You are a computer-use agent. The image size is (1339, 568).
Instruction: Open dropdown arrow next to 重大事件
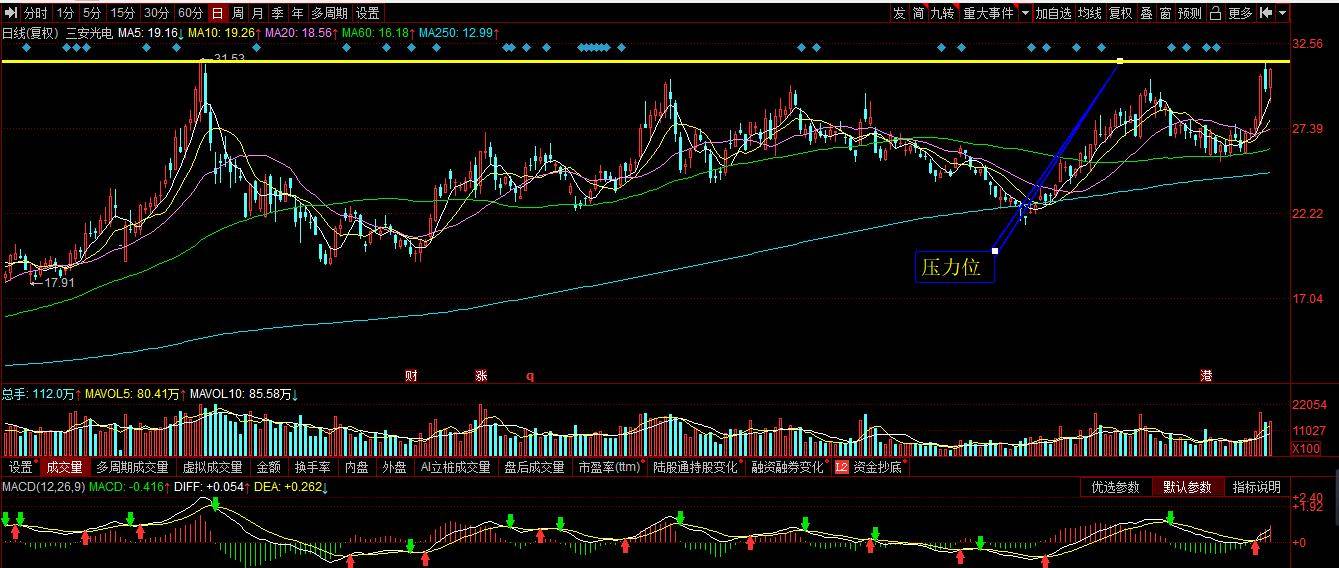pos(1025,13)
